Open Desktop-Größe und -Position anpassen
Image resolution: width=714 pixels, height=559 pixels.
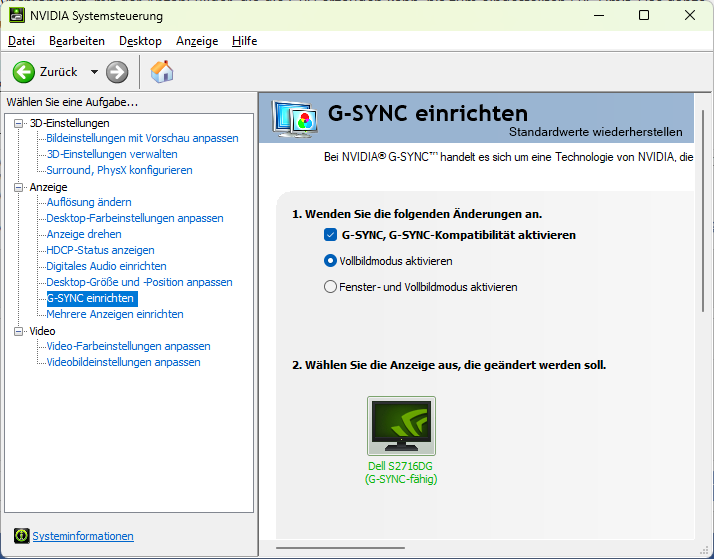click(139, 282)
